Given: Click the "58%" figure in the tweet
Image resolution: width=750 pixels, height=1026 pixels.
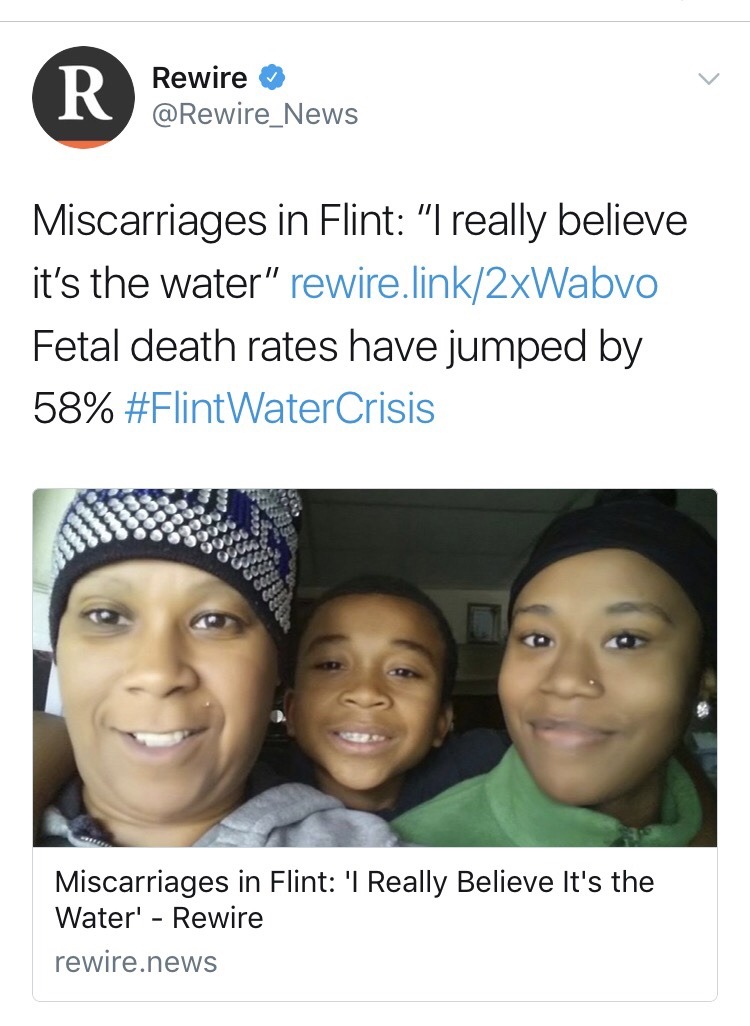Looking at the screenshot, I should pos(72,408).
